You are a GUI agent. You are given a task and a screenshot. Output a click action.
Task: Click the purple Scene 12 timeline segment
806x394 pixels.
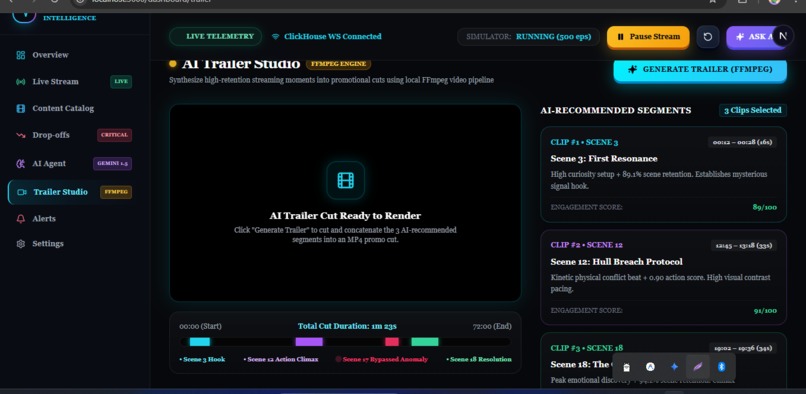[309, 342]
